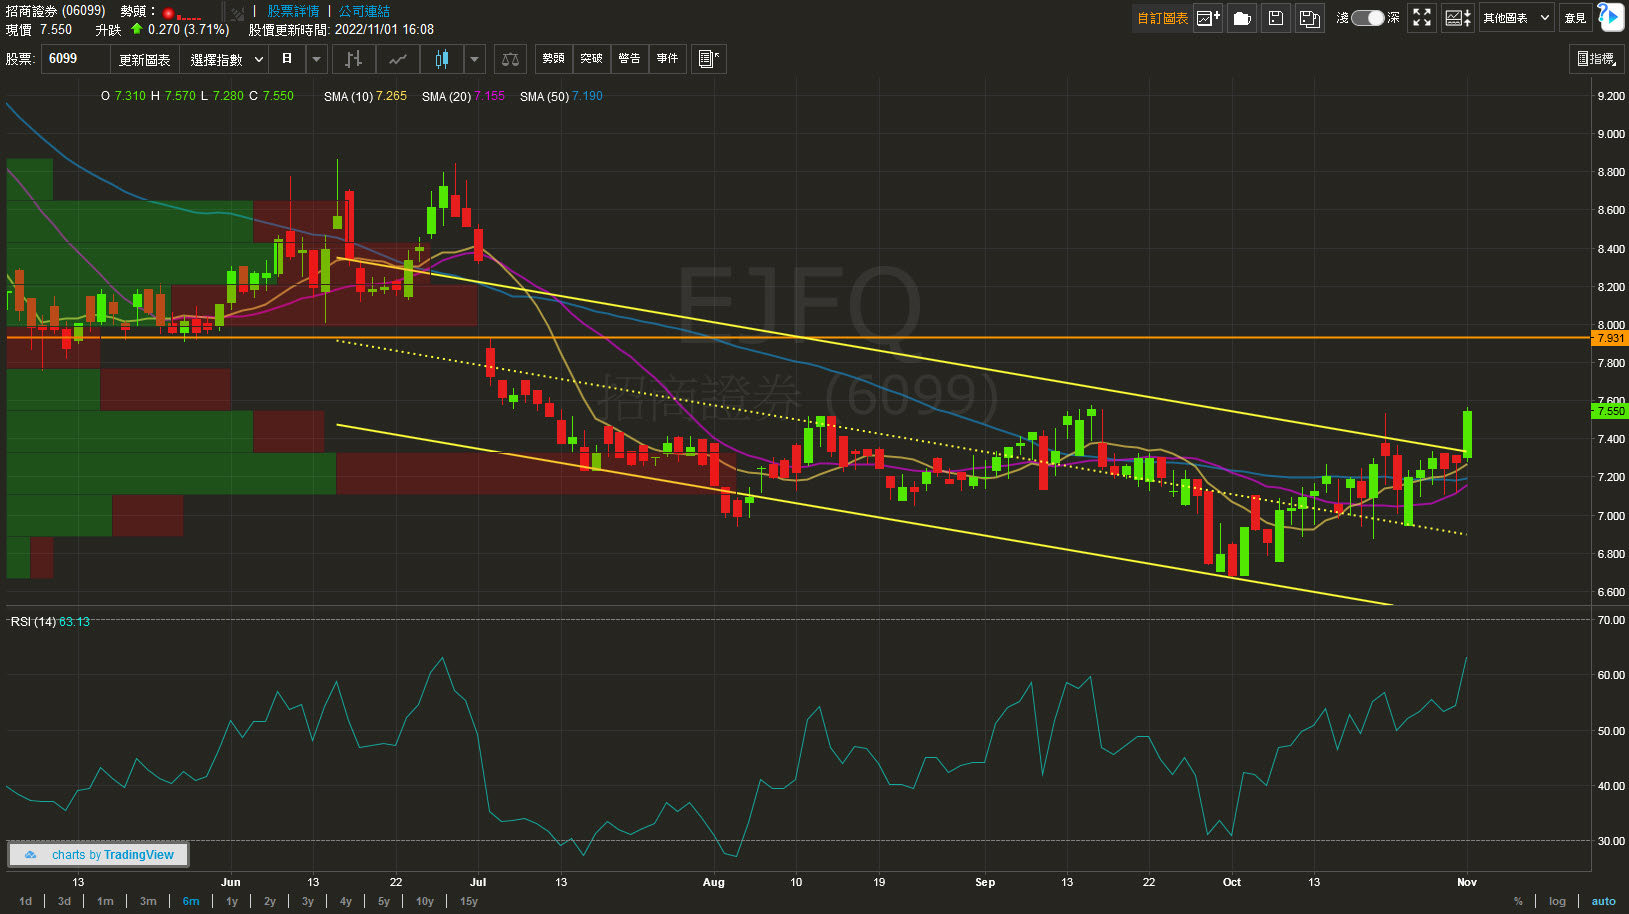Open the 股票詳情 link

[293, 11]
